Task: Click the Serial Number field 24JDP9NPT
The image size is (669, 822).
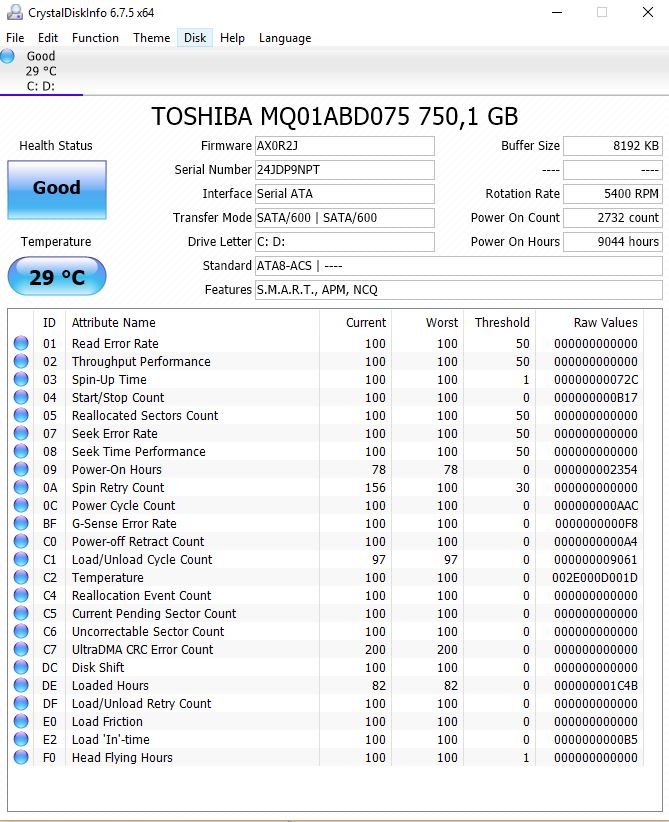Action: point(344,170)
